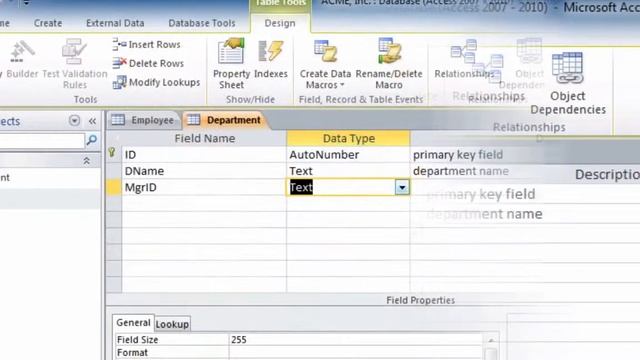Open the navigation pane filter menu
640x360 pixels.
74,121
